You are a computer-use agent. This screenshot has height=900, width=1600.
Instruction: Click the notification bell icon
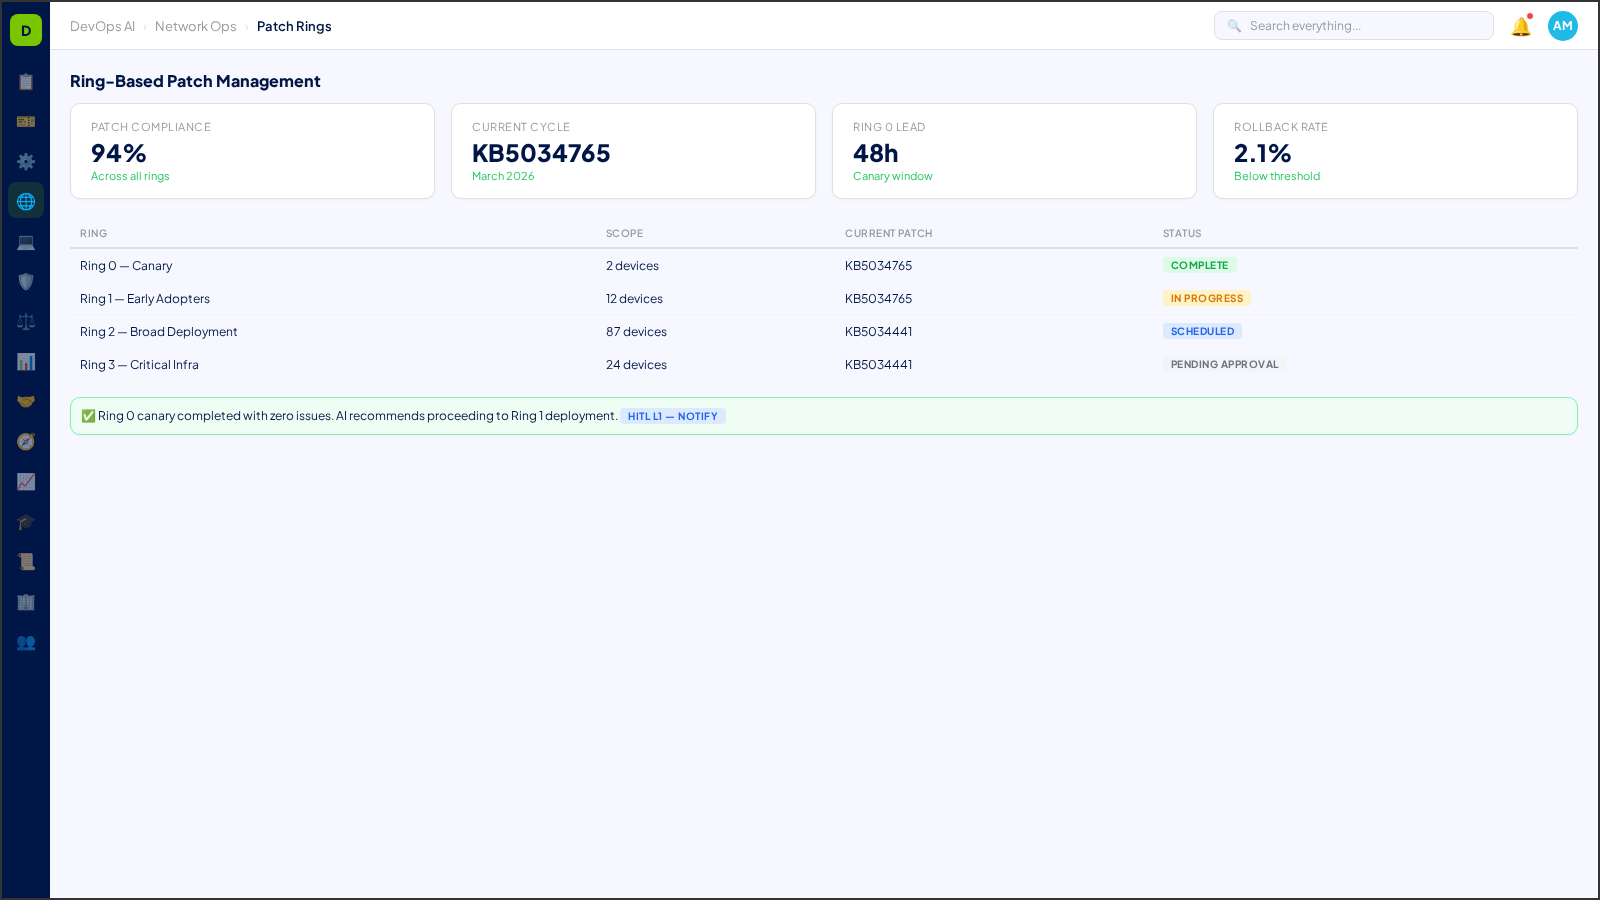(x=1519, y=26)
